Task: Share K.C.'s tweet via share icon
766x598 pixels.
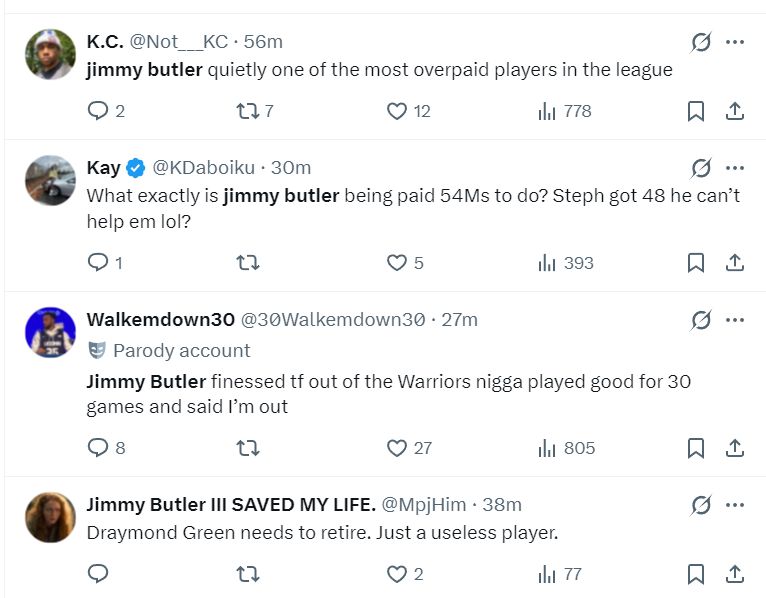Action: [x=735, y=112]
